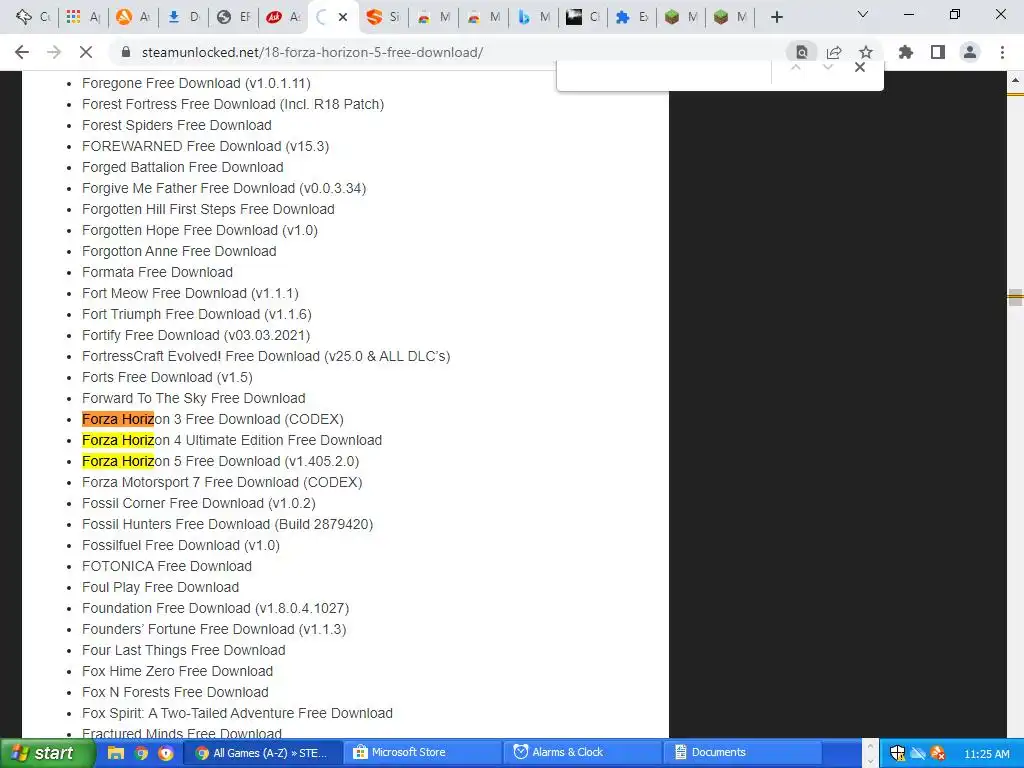This screenshot has height=768, width=1024.
Task: Click the Windows start button
Action: (46, 753)
